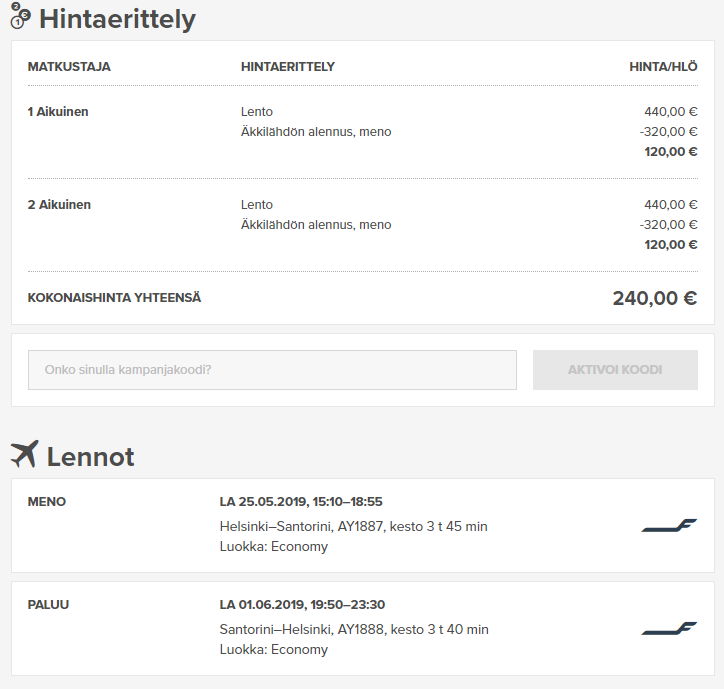Click Santorini–Helsinki AY1888 flight details

[x=354, y=629]
